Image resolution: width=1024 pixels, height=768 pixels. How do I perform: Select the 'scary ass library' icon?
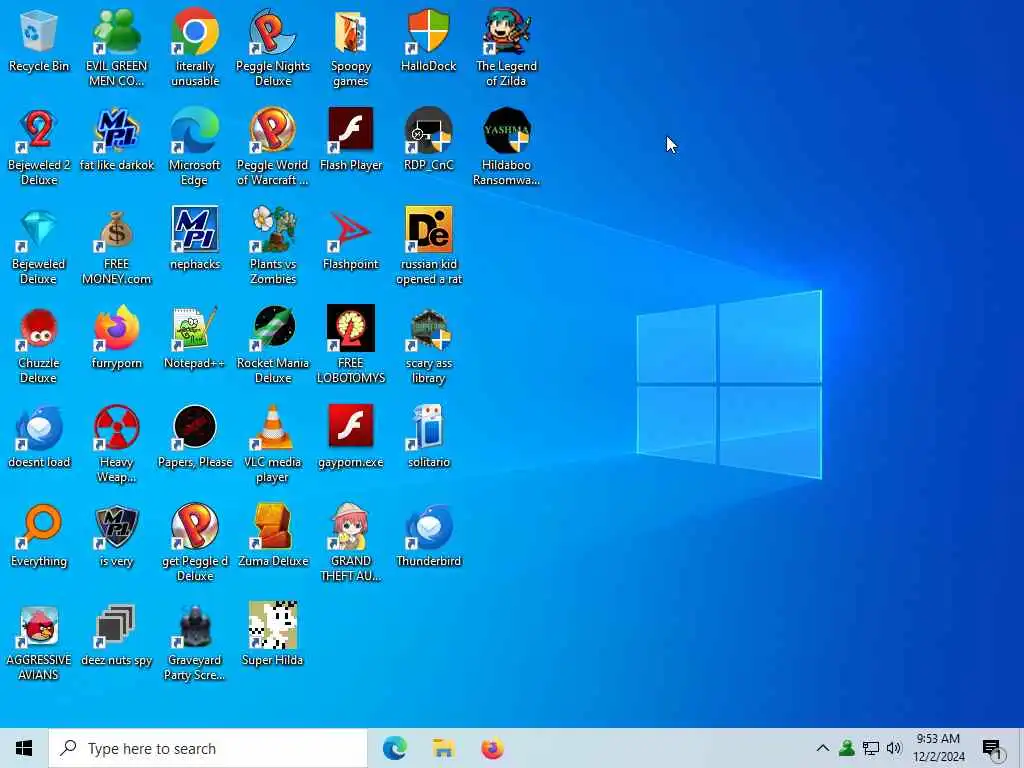(x=428, y=344)
